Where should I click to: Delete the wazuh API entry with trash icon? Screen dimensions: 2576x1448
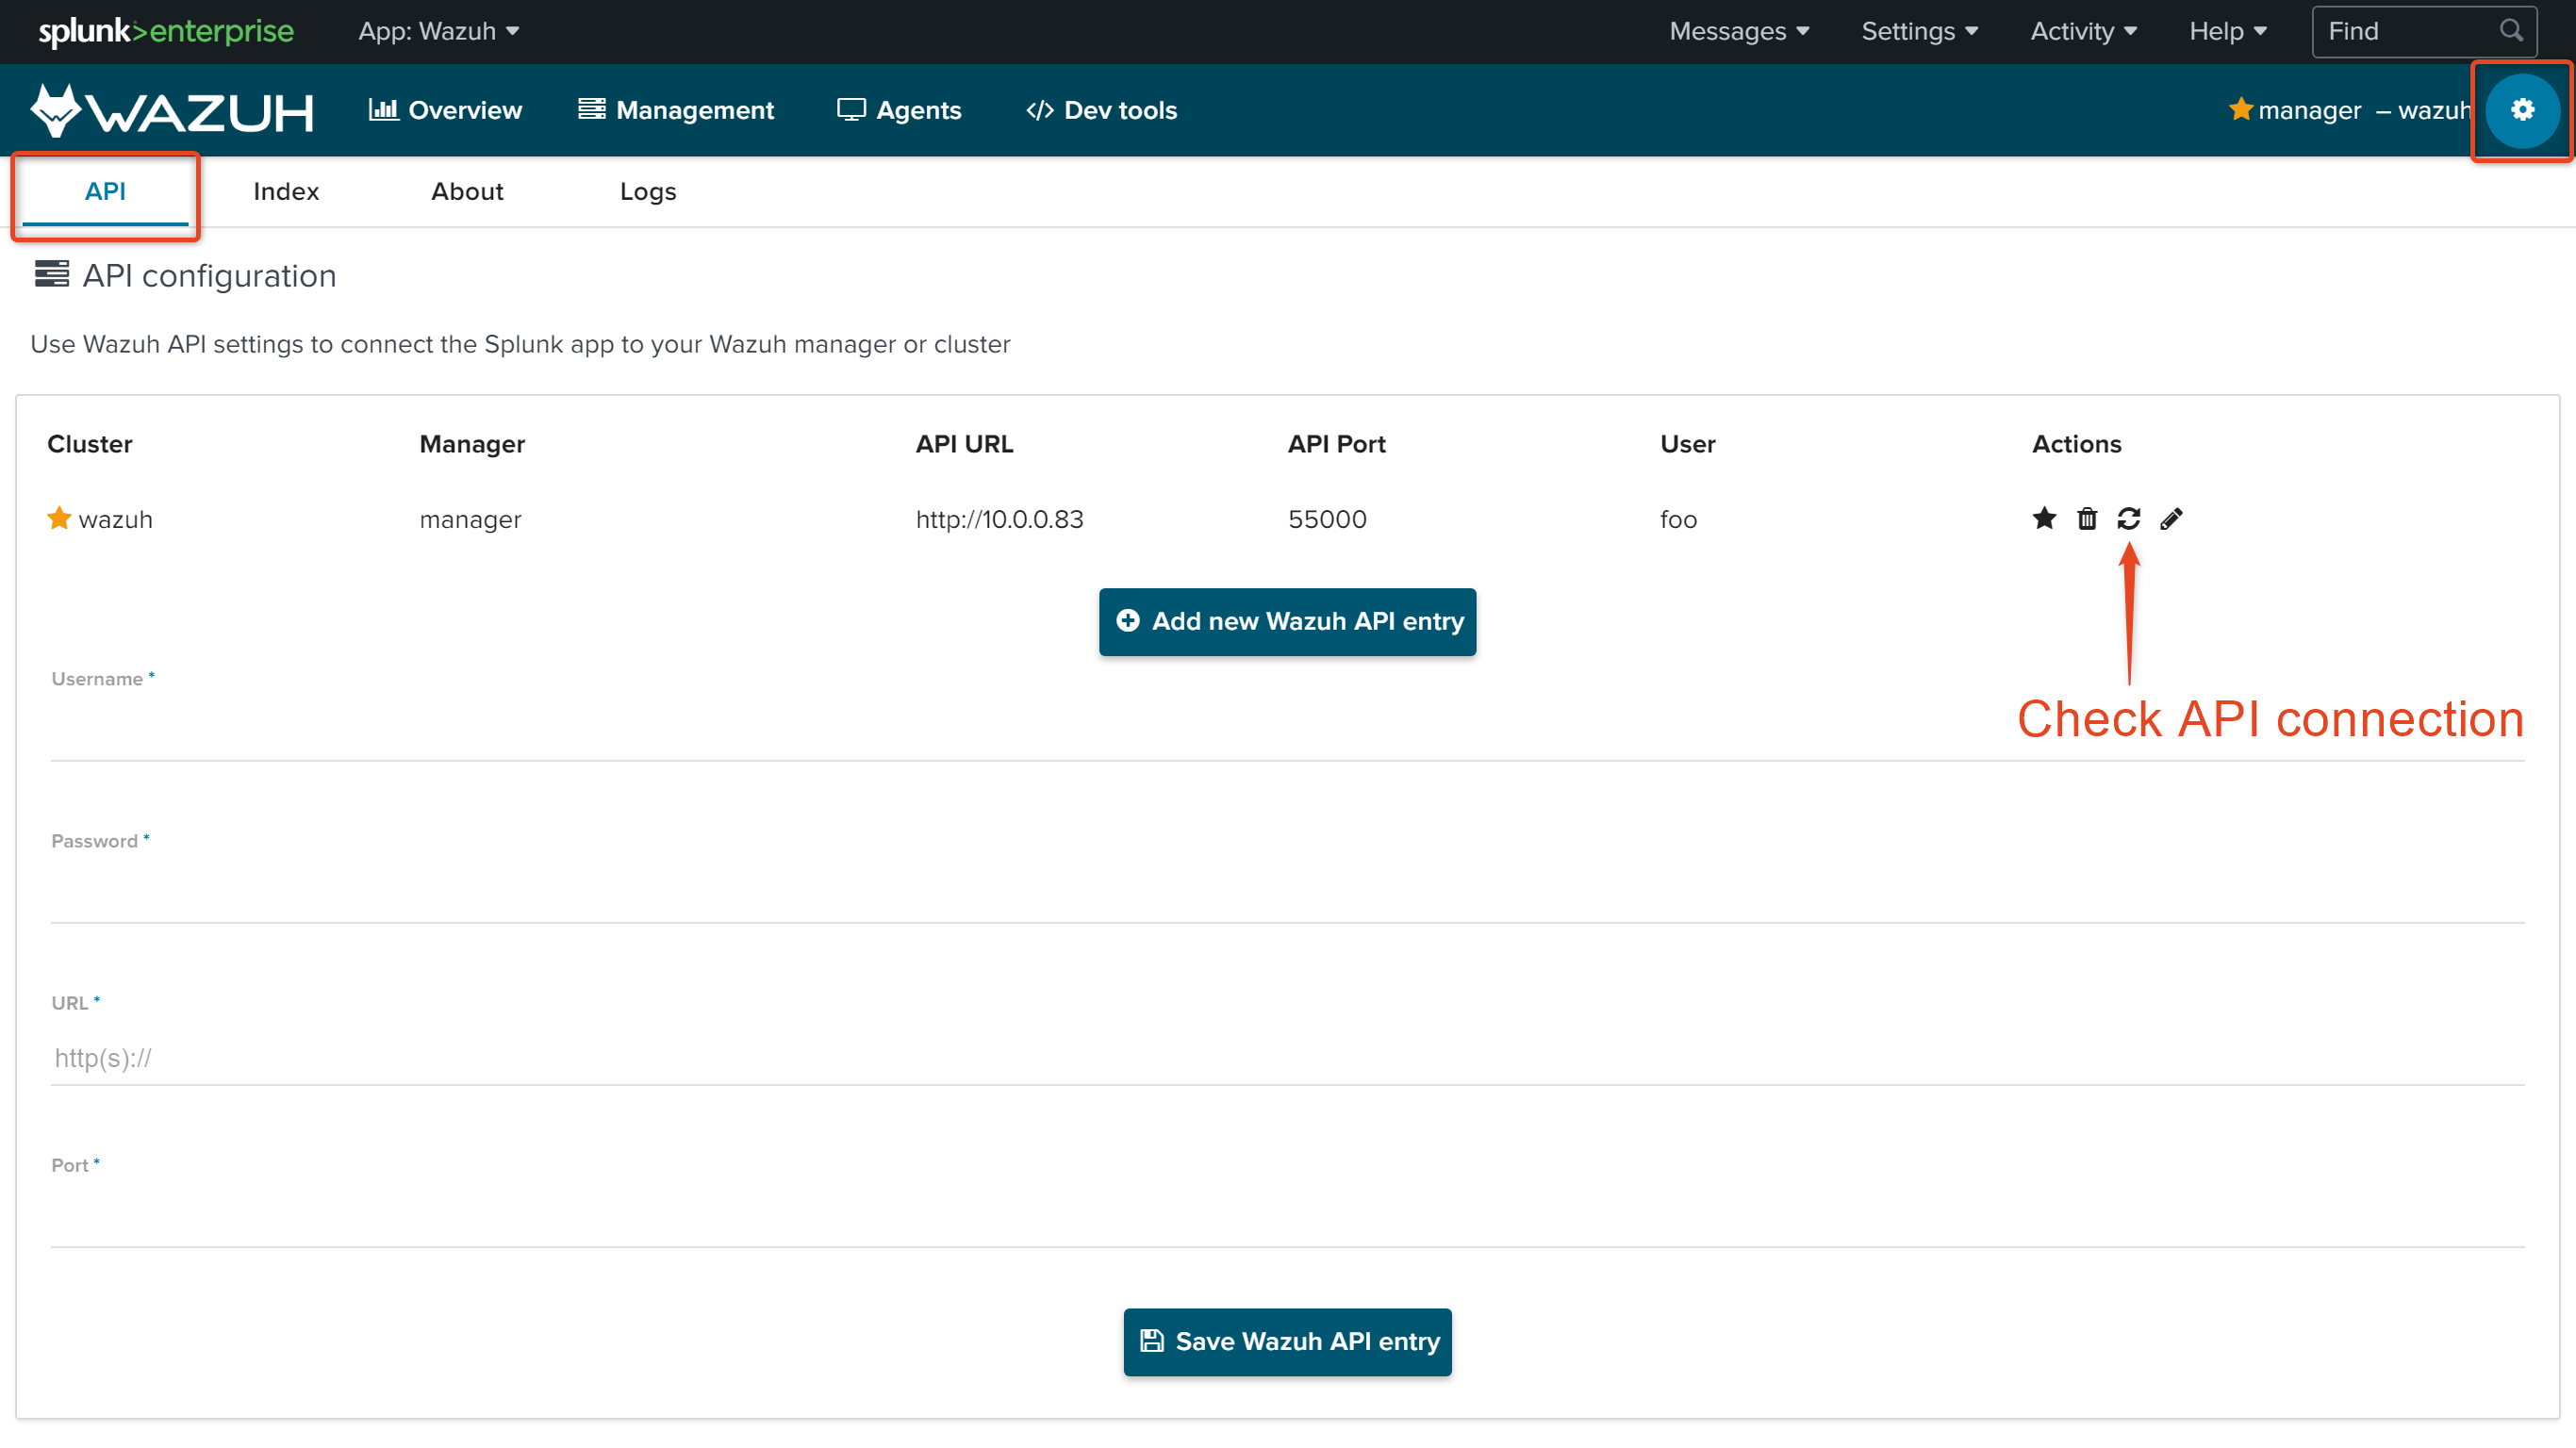(2086, 518)
